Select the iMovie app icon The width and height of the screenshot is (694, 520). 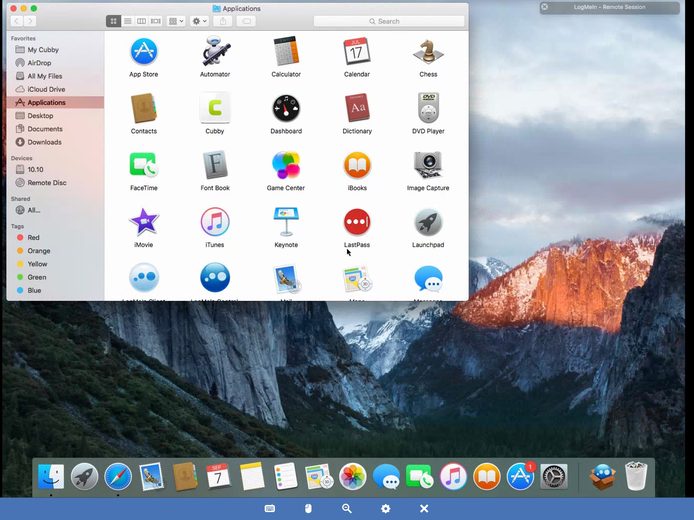tap(144, 222)
